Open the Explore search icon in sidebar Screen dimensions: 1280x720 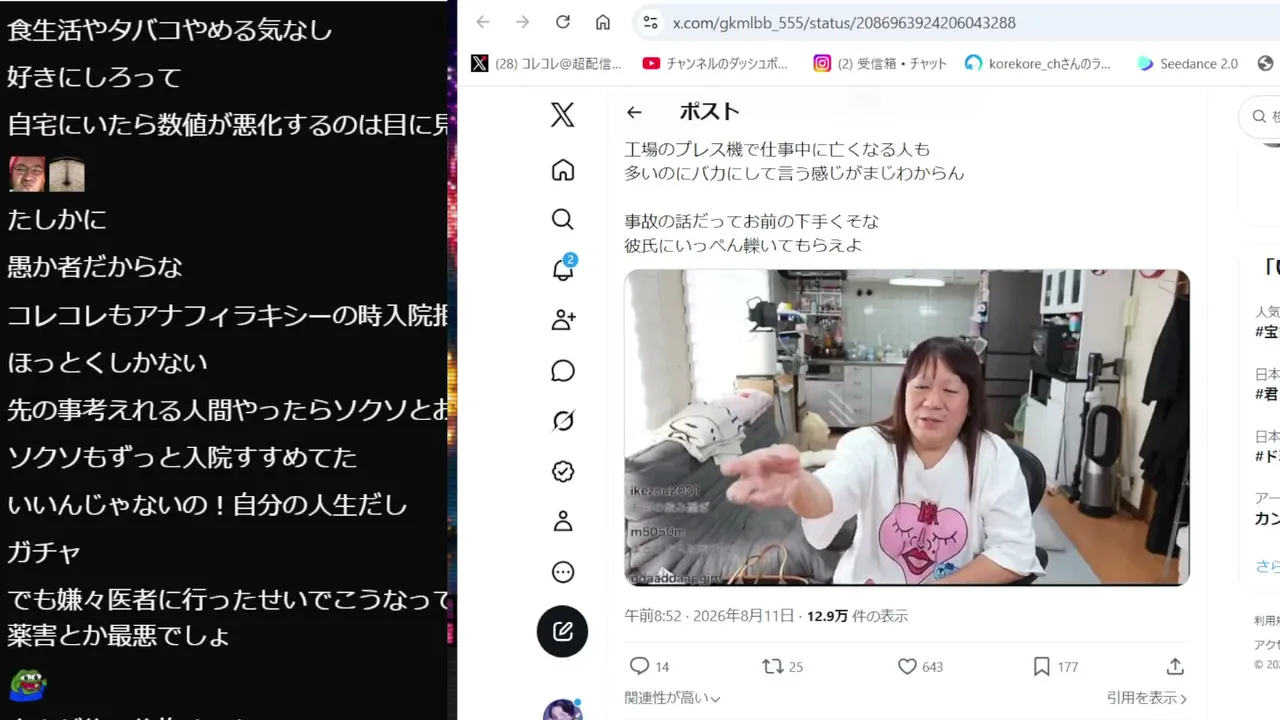click(x=563, y=219)
